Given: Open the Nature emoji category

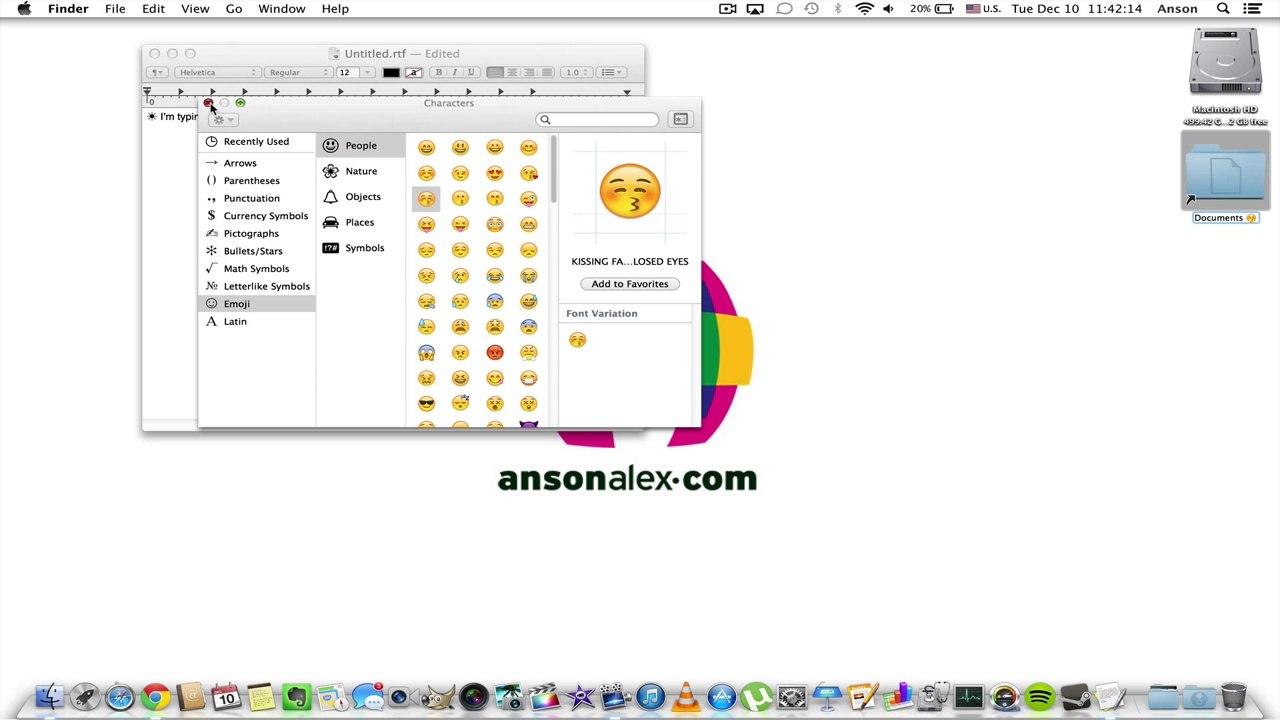Looking at the screenshot, I should pyautogui.click(x=360, y=171).
